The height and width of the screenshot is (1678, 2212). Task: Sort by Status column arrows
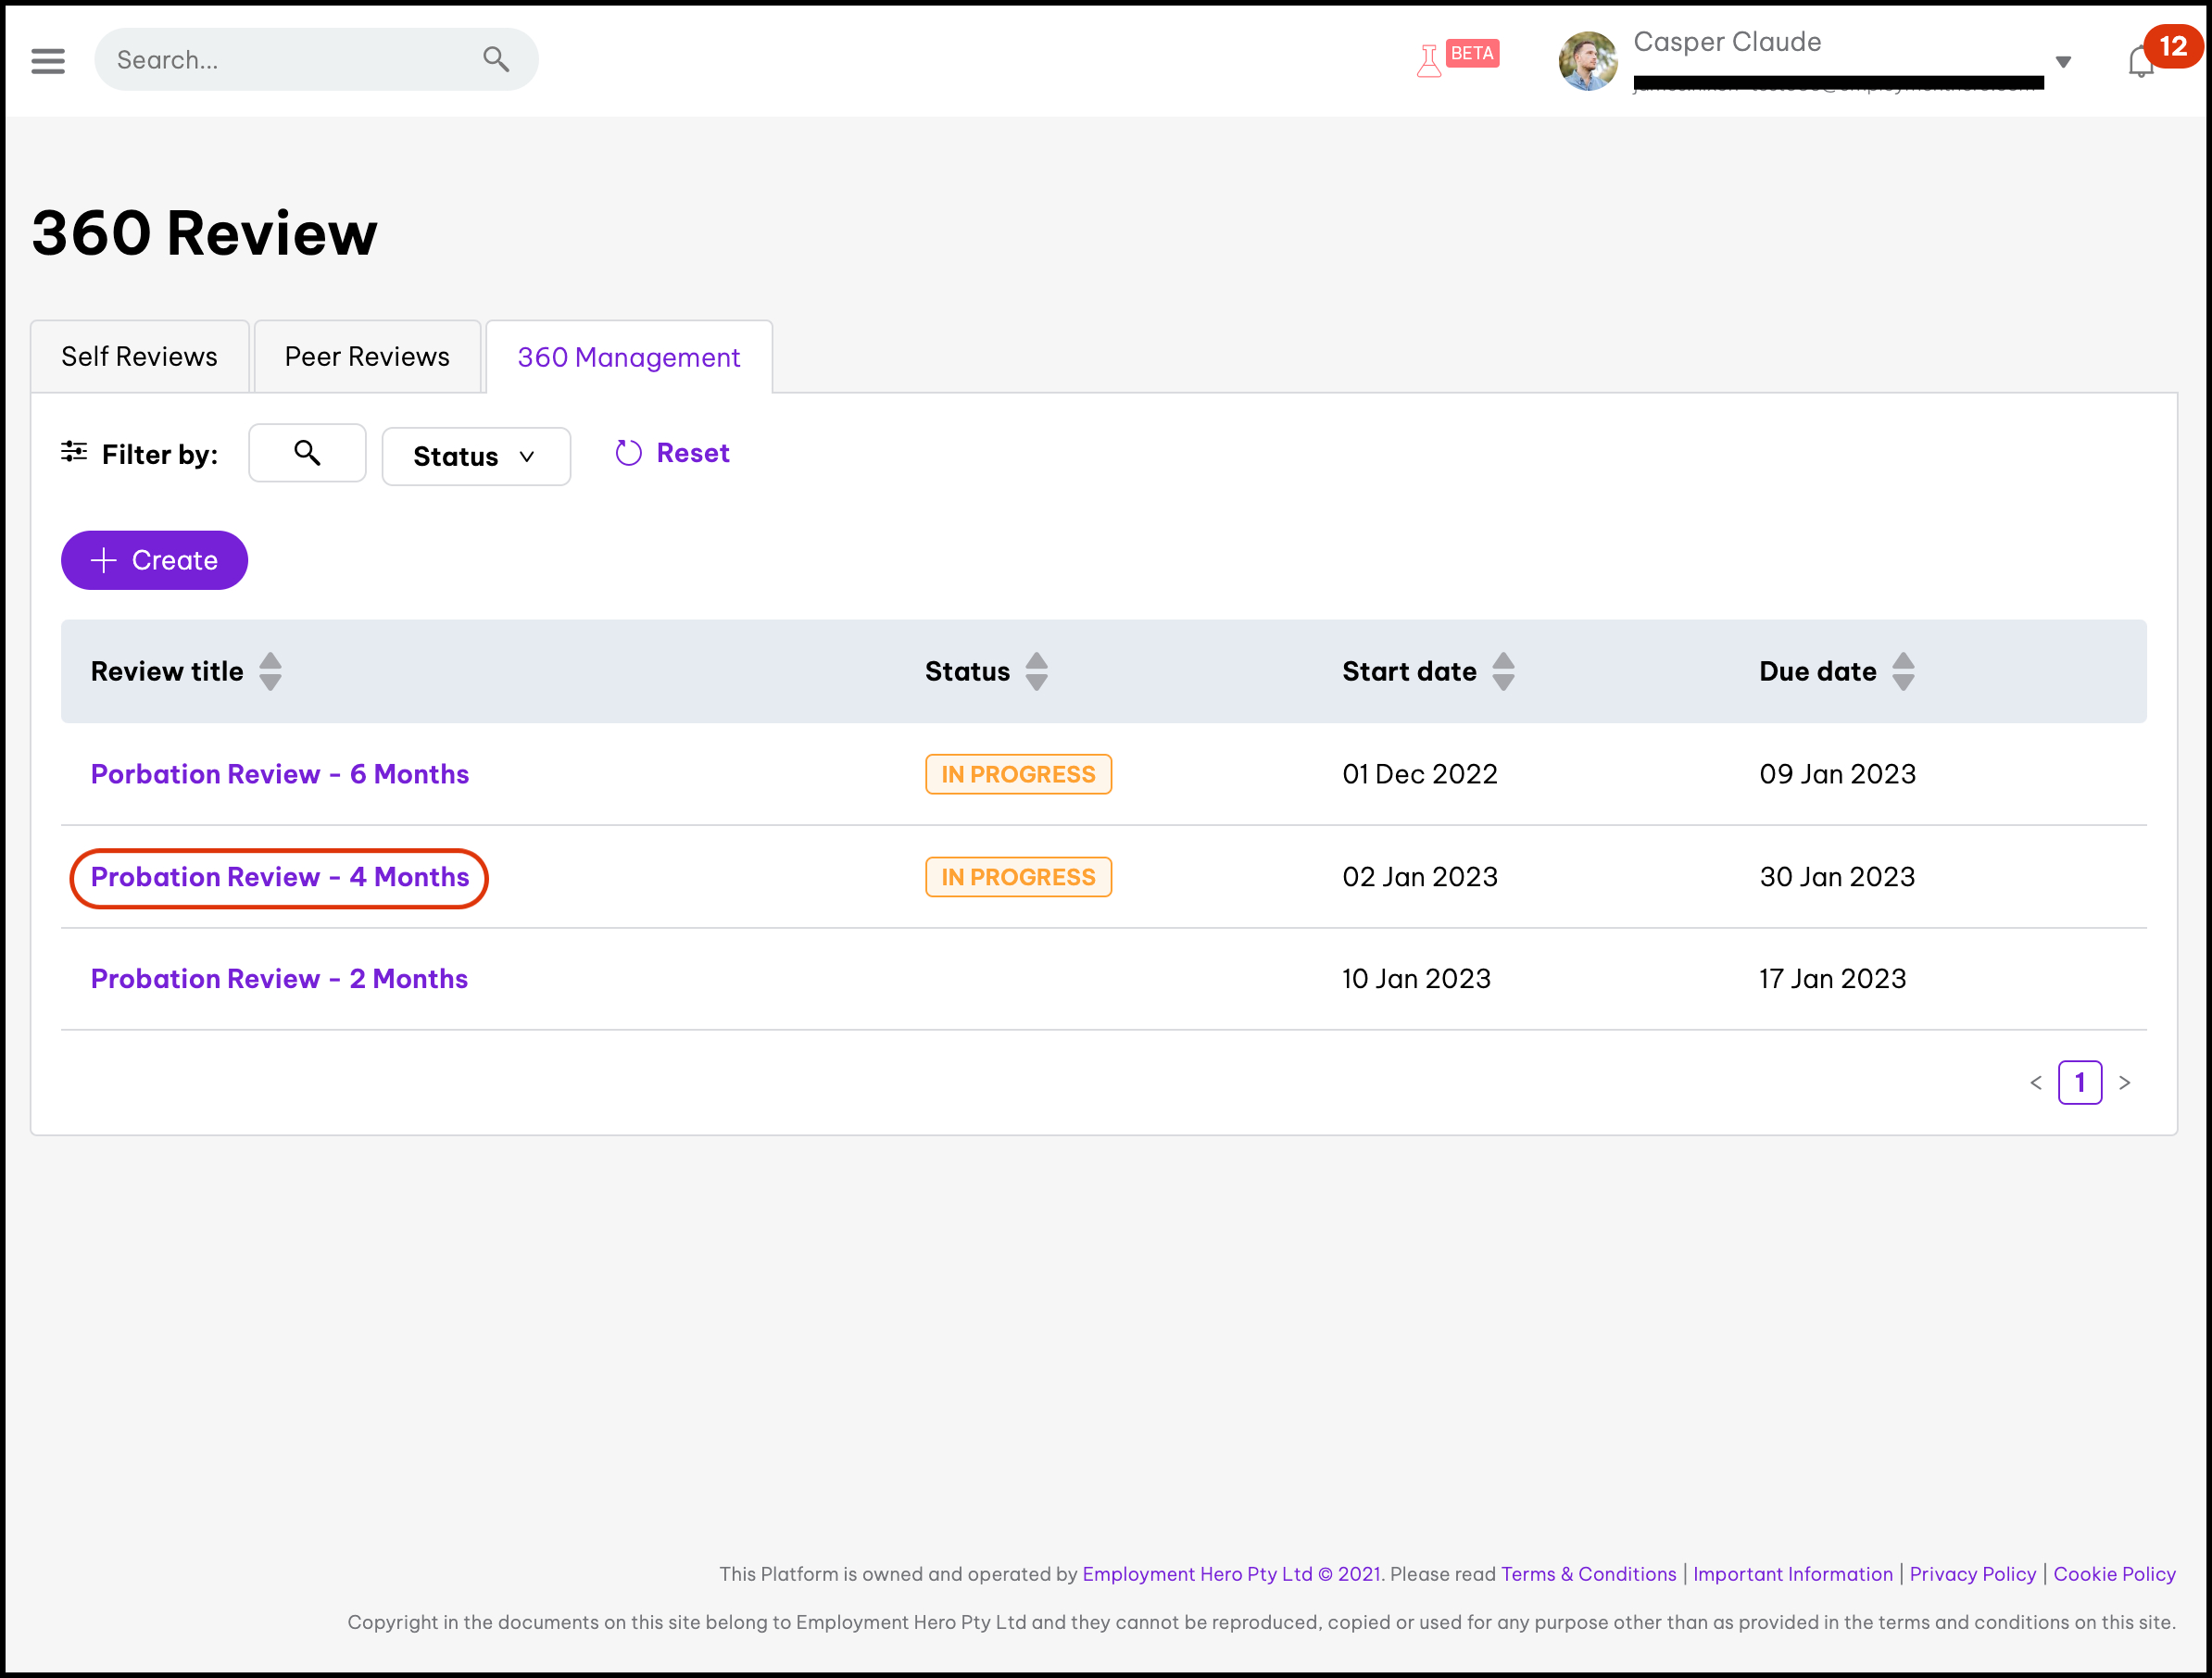(1037, 671)
